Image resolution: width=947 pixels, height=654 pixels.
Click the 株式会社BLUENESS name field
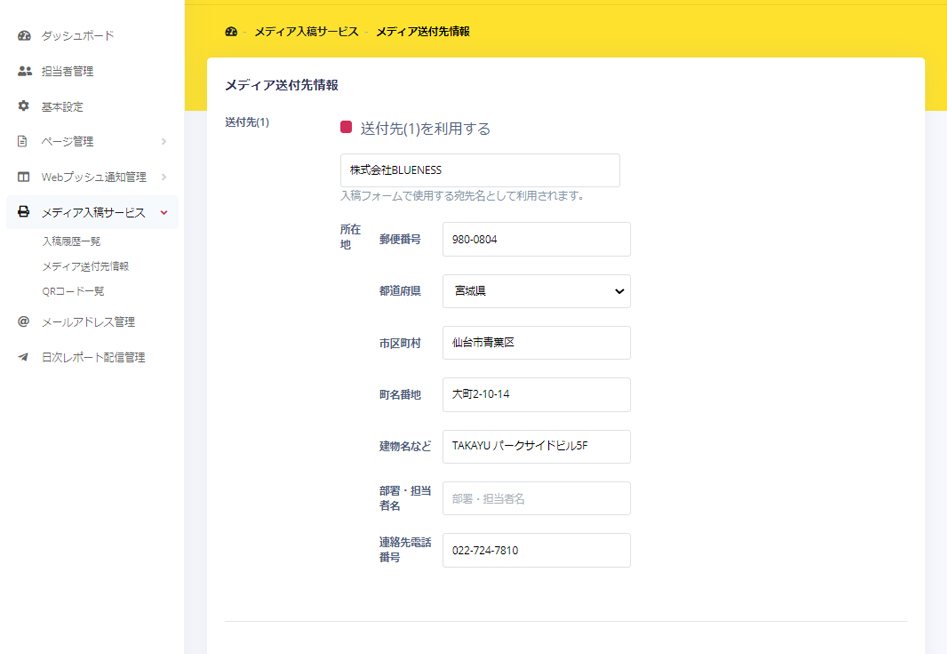point(480,170)
